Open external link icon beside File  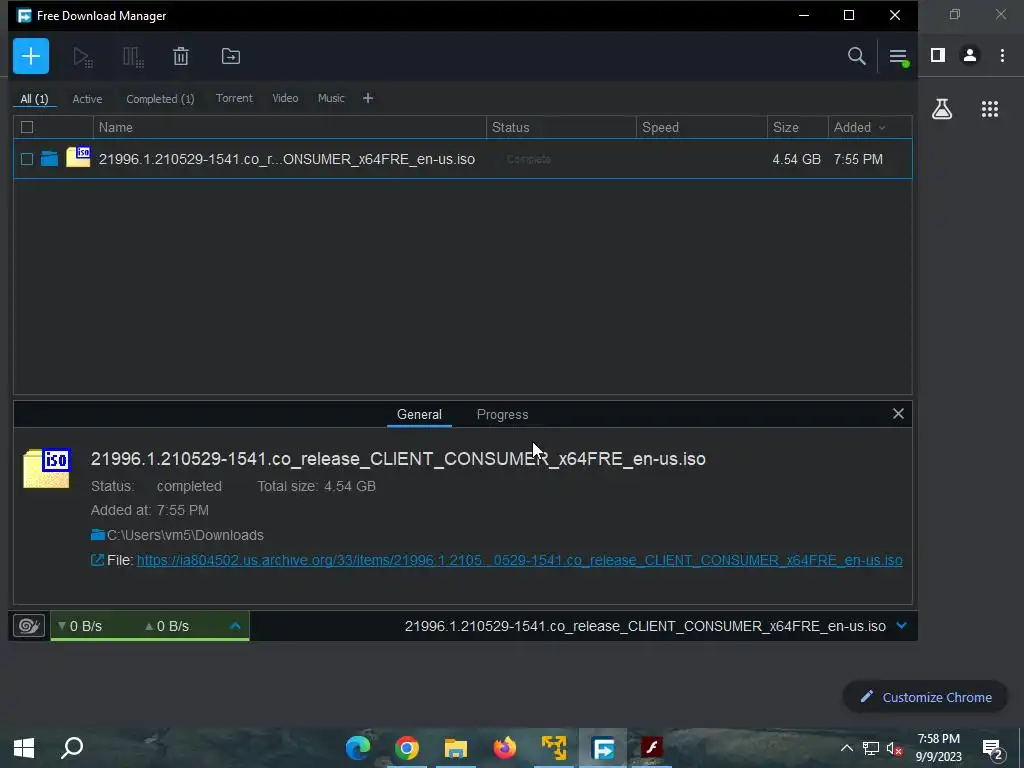(x=97, y=560)
